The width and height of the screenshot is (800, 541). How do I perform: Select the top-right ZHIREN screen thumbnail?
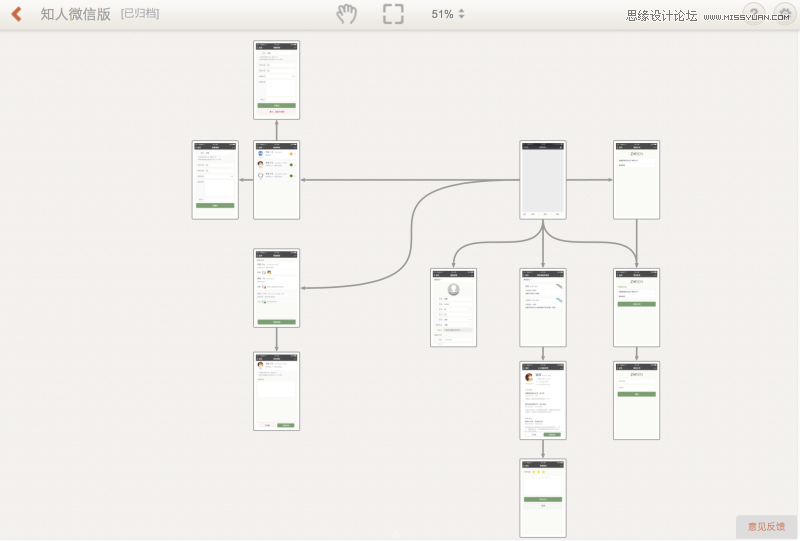click(x=636, y=180)
